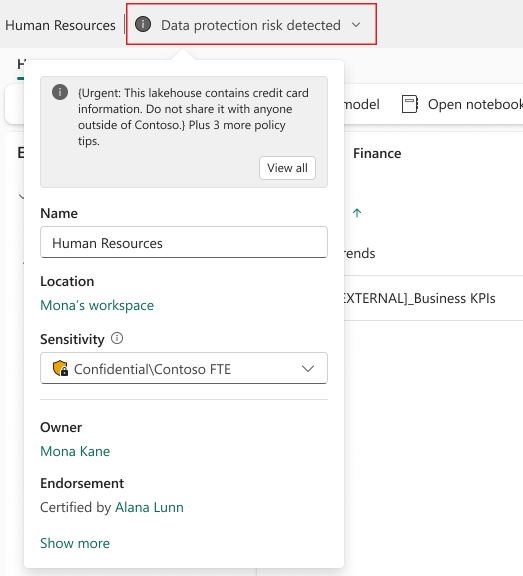
Task: Click the Name field containing Human Resources
Action: [184, 242]
